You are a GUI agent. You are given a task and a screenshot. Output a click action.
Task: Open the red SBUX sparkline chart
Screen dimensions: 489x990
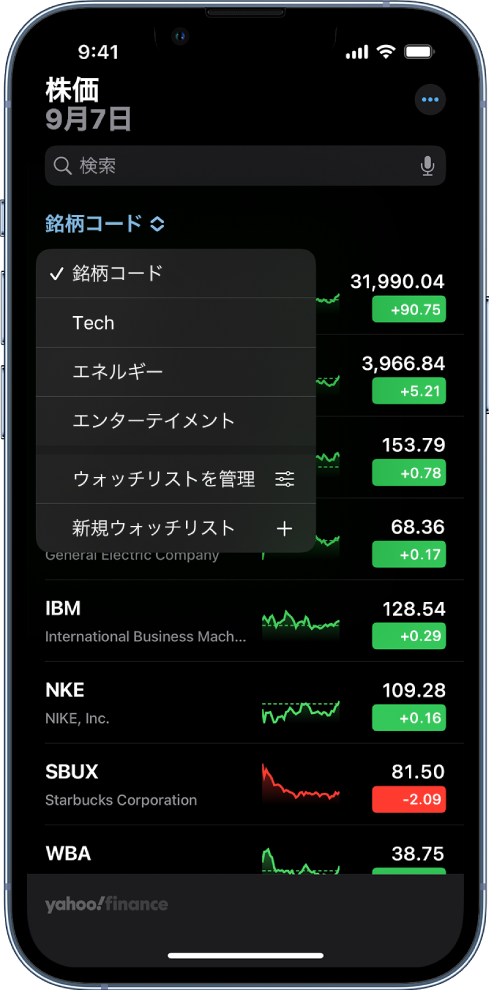pyautogui.click(x=301, y=783)
